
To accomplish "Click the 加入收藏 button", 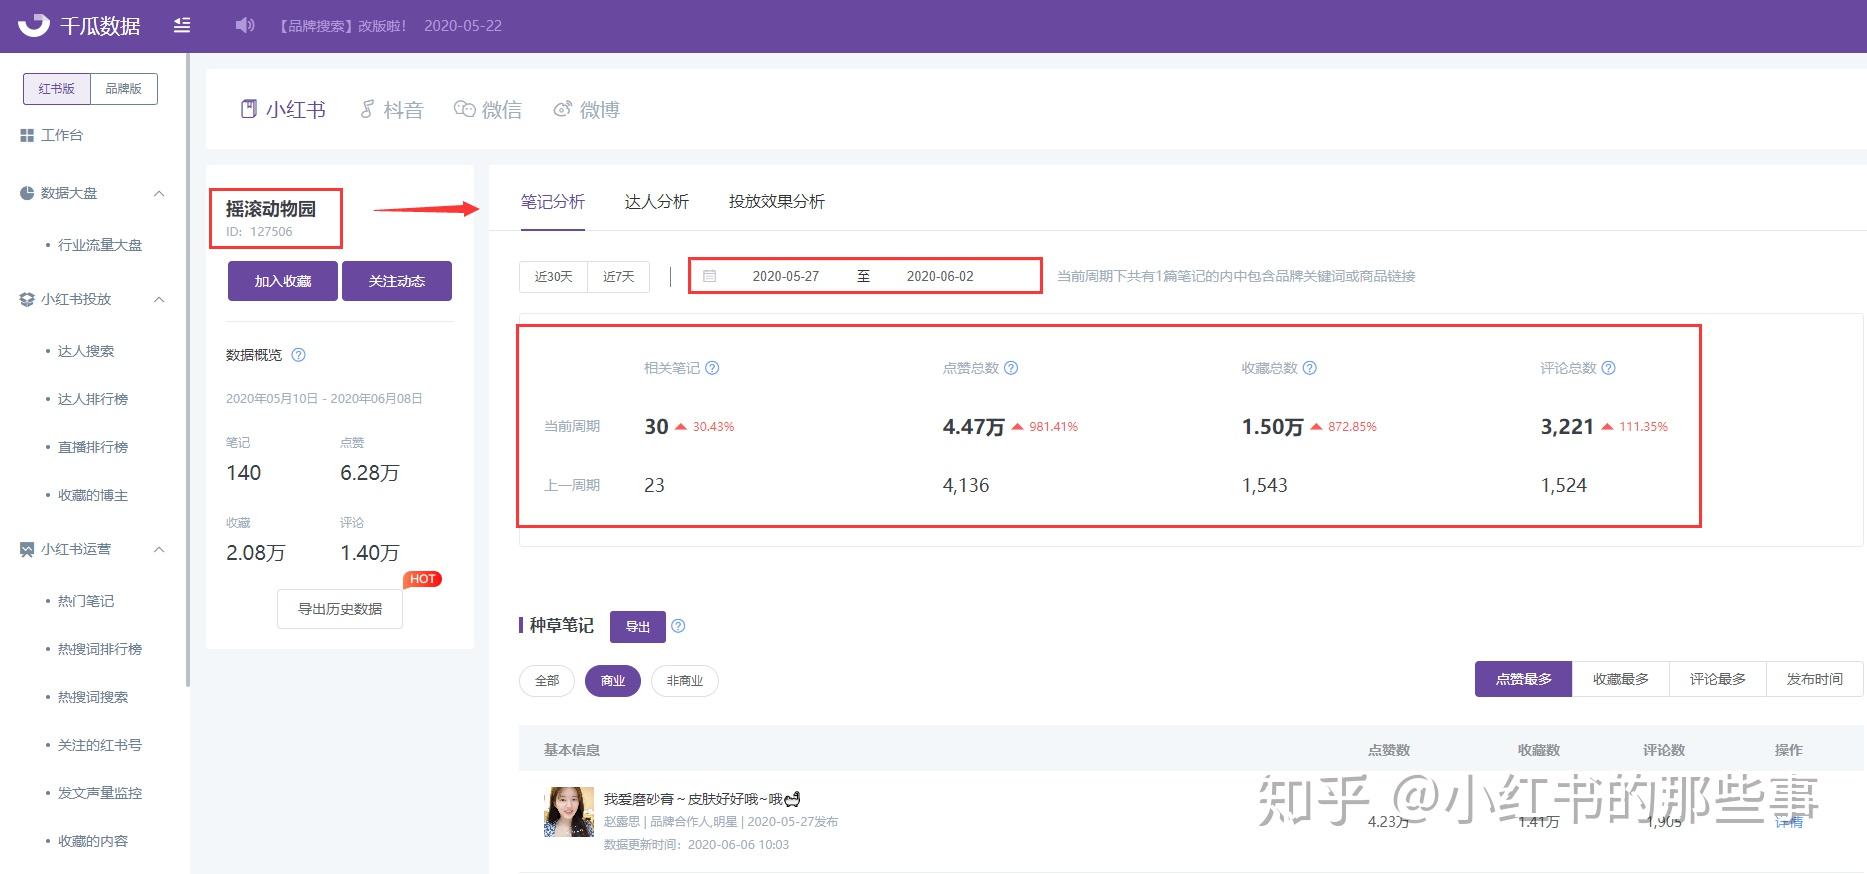I will coord(283,281).
